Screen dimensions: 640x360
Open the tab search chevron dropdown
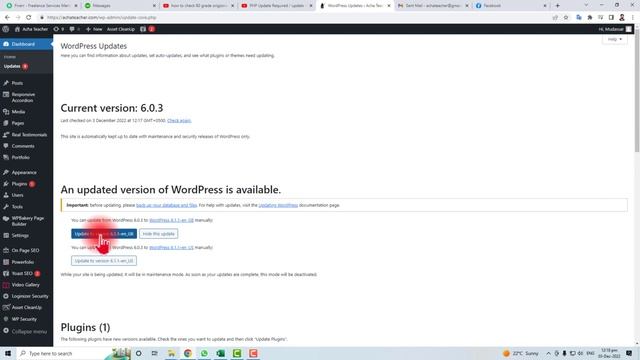tap(586, 5)
